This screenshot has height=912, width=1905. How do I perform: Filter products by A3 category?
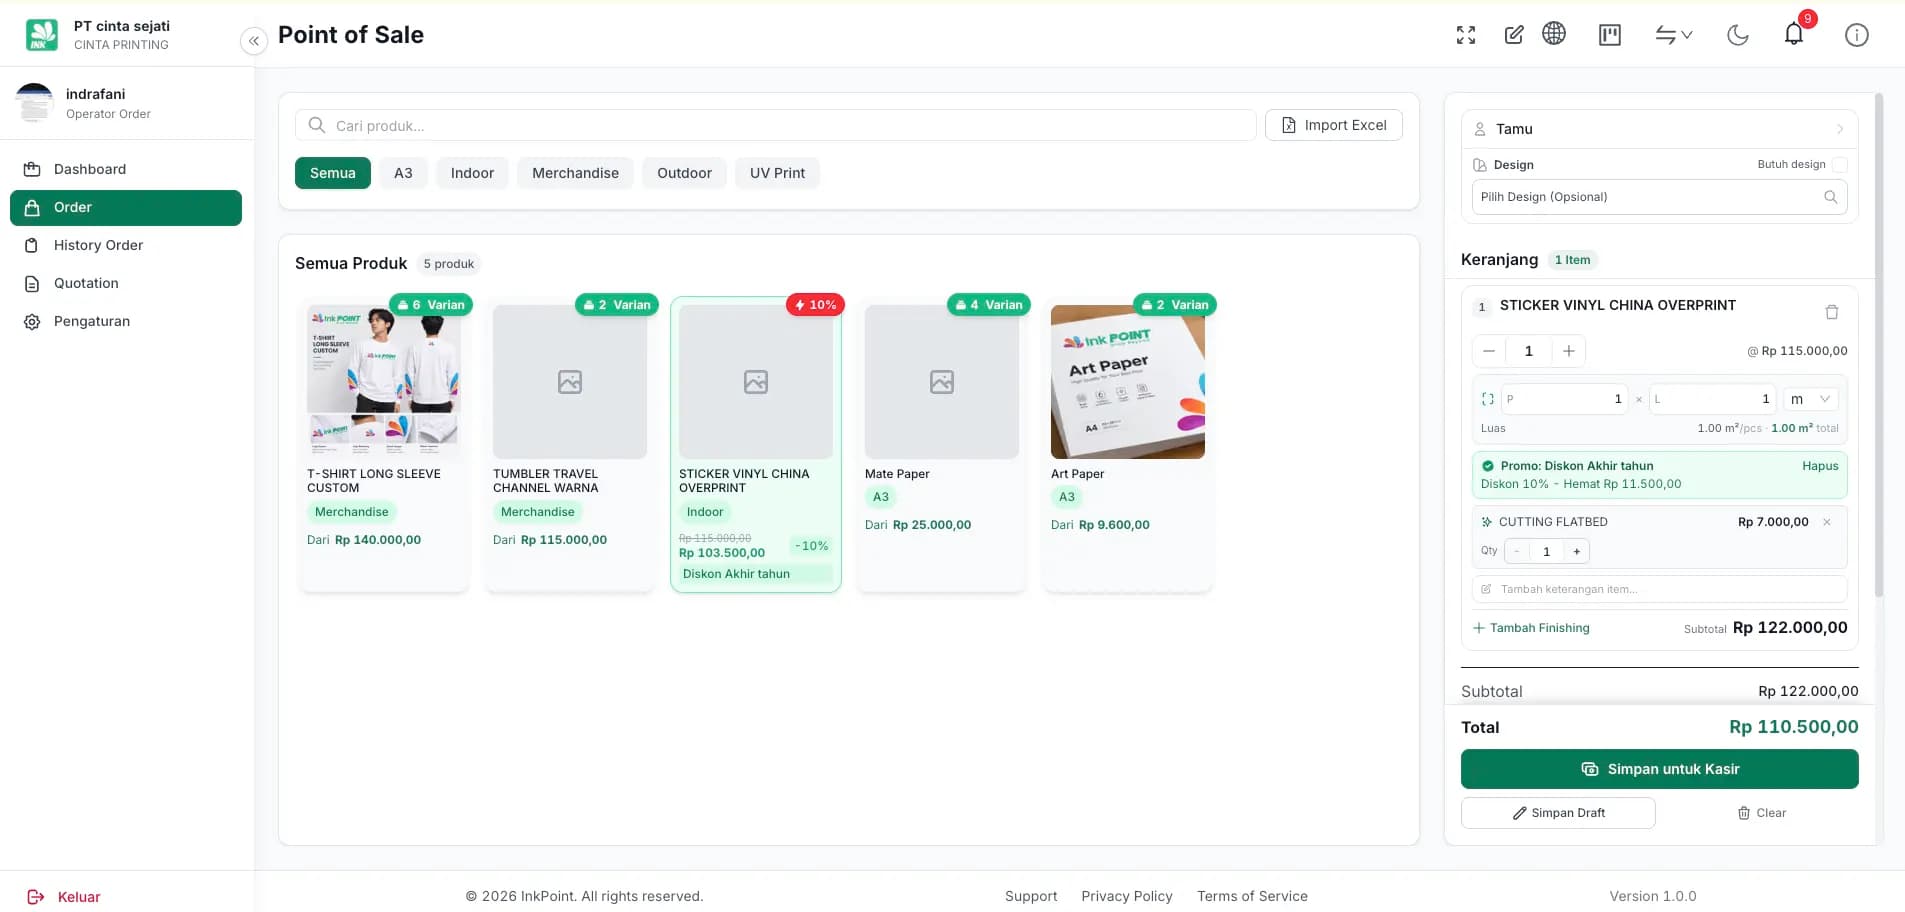(x=403, y=173)
